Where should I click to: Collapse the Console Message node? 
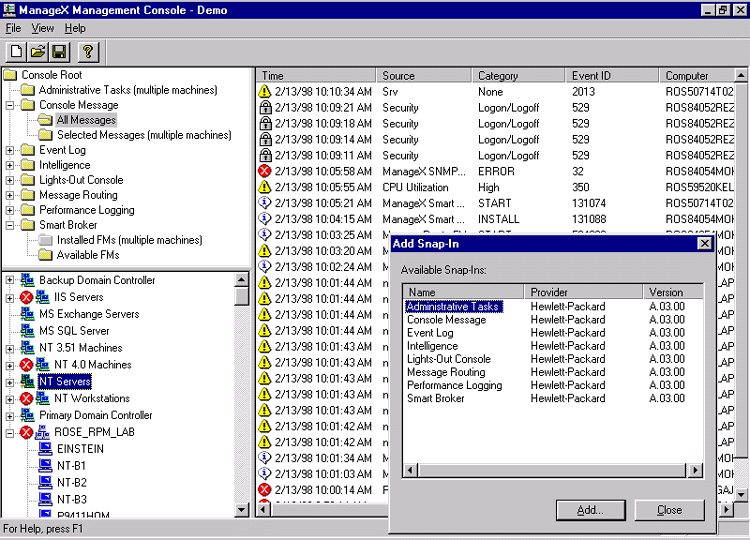[10, 105]
